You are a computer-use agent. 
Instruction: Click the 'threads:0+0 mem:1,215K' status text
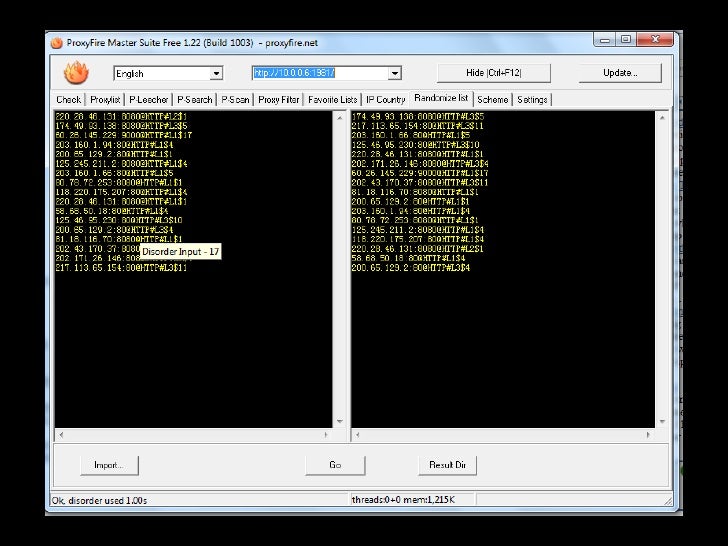(x=403, y=500)
